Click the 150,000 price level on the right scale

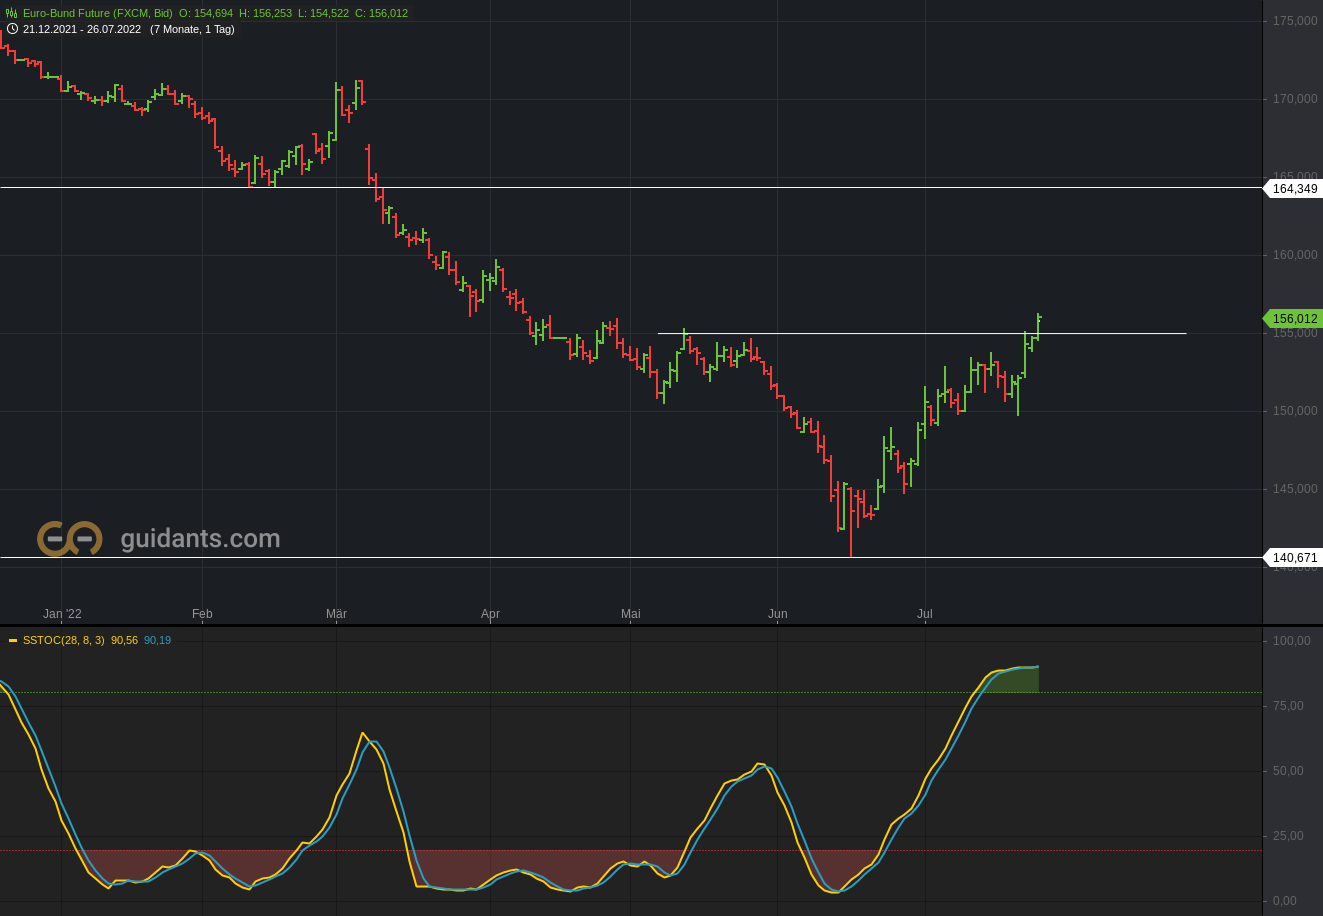[1296, 411]
